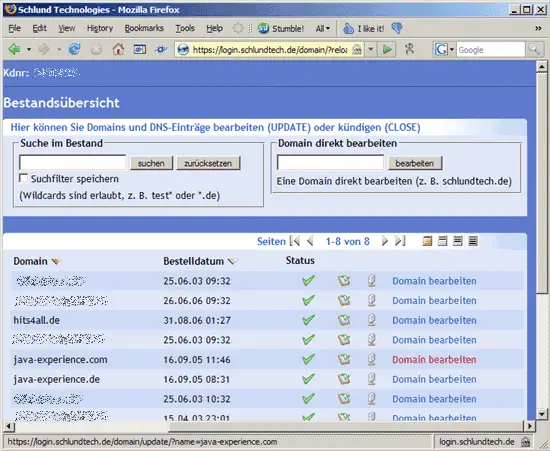Click the hits4all.de domain name
Image resolution: width=550 pixels, height=451 pixels.
click(36, 320)
